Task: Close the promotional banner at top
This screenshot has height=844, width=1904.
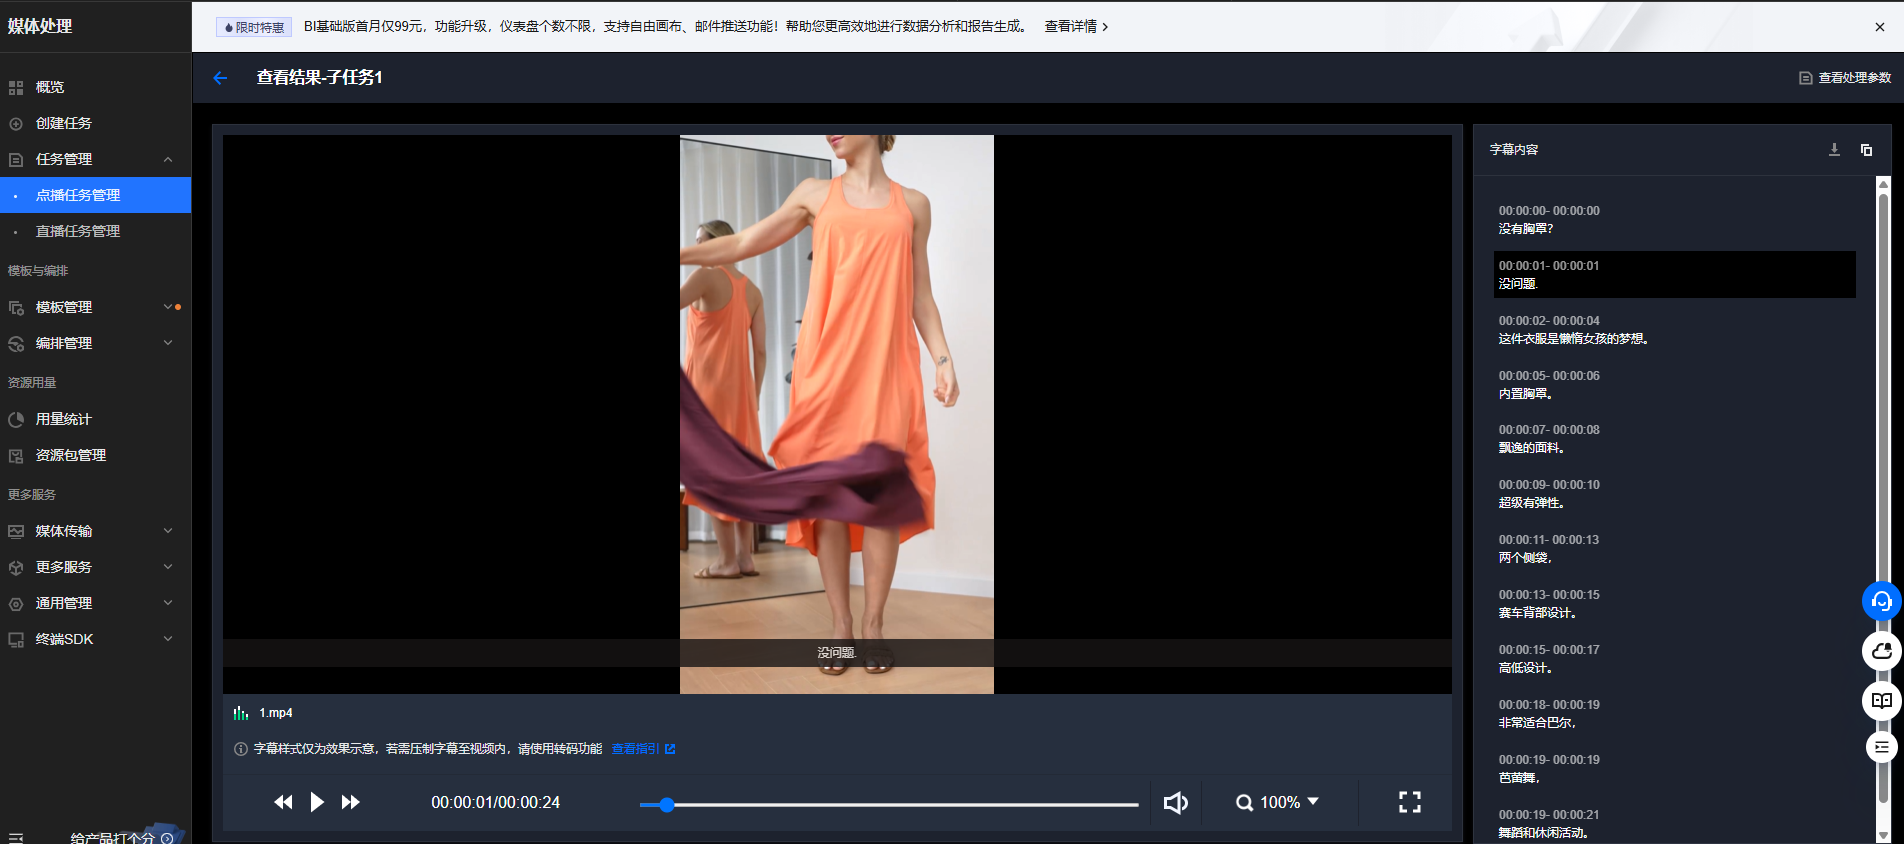Action: point(1879,27)
